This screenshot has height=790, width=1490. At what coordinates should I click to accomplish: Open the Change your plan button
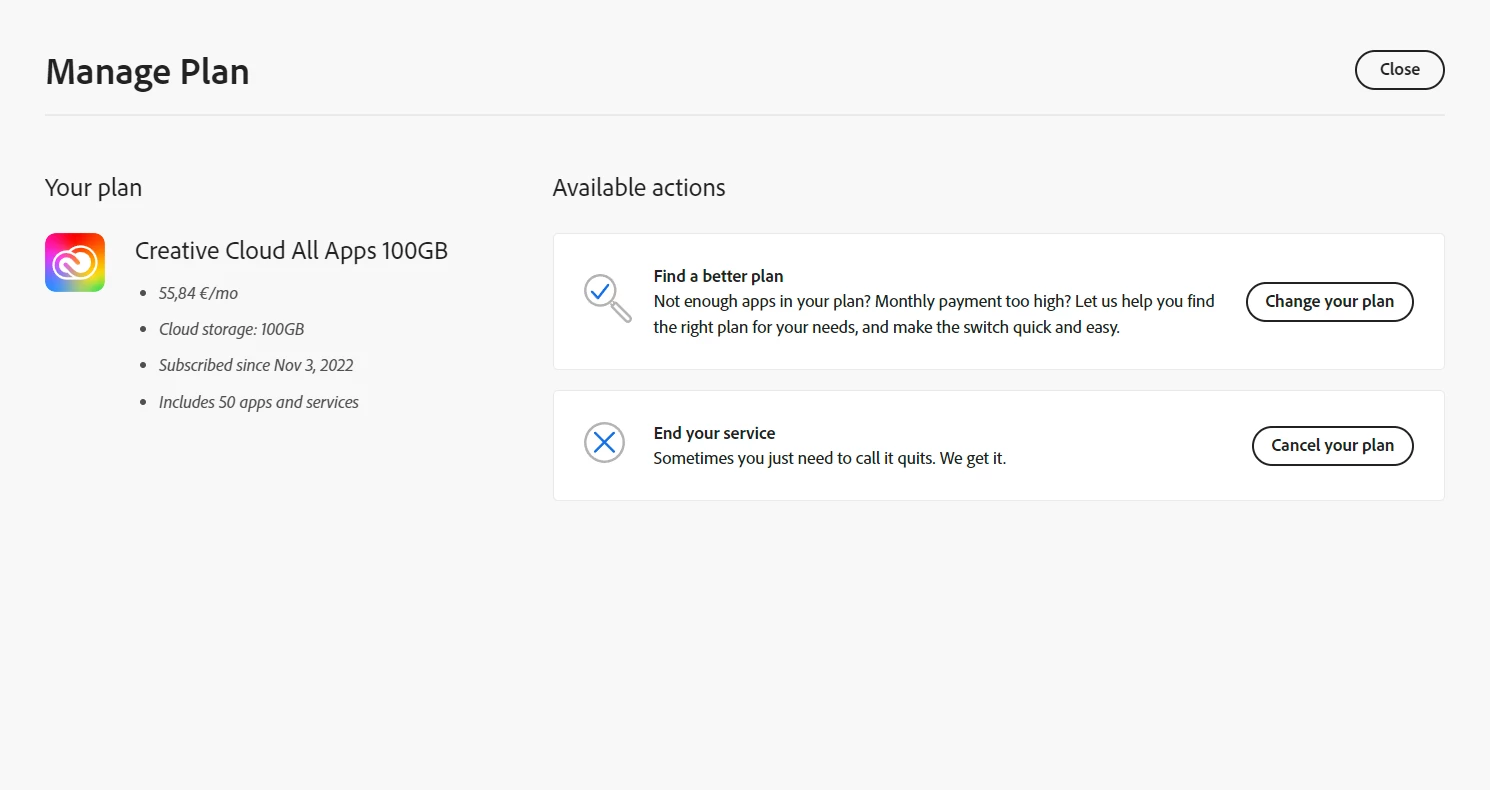pos(1329,302)
